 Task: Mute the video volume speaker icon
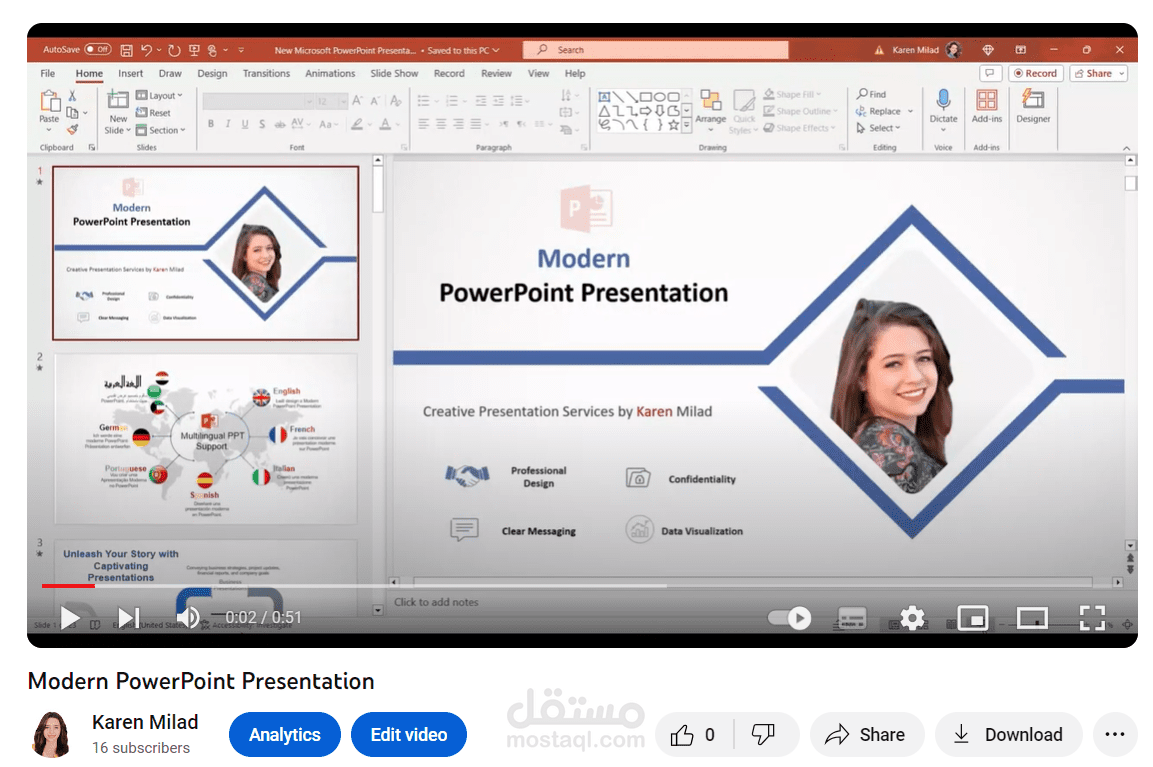coord(189,618)
